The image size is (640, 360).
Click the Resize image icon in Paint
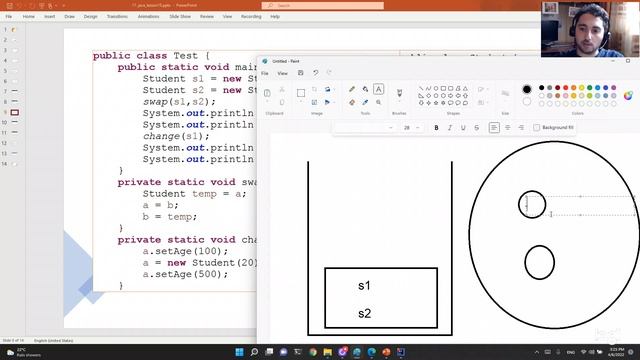314,102
